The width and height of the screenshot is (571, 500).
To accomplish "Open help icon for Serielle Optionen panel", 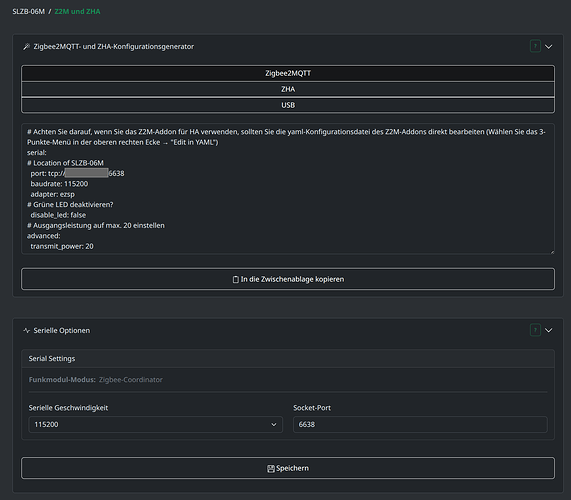I will click(535, 330).
